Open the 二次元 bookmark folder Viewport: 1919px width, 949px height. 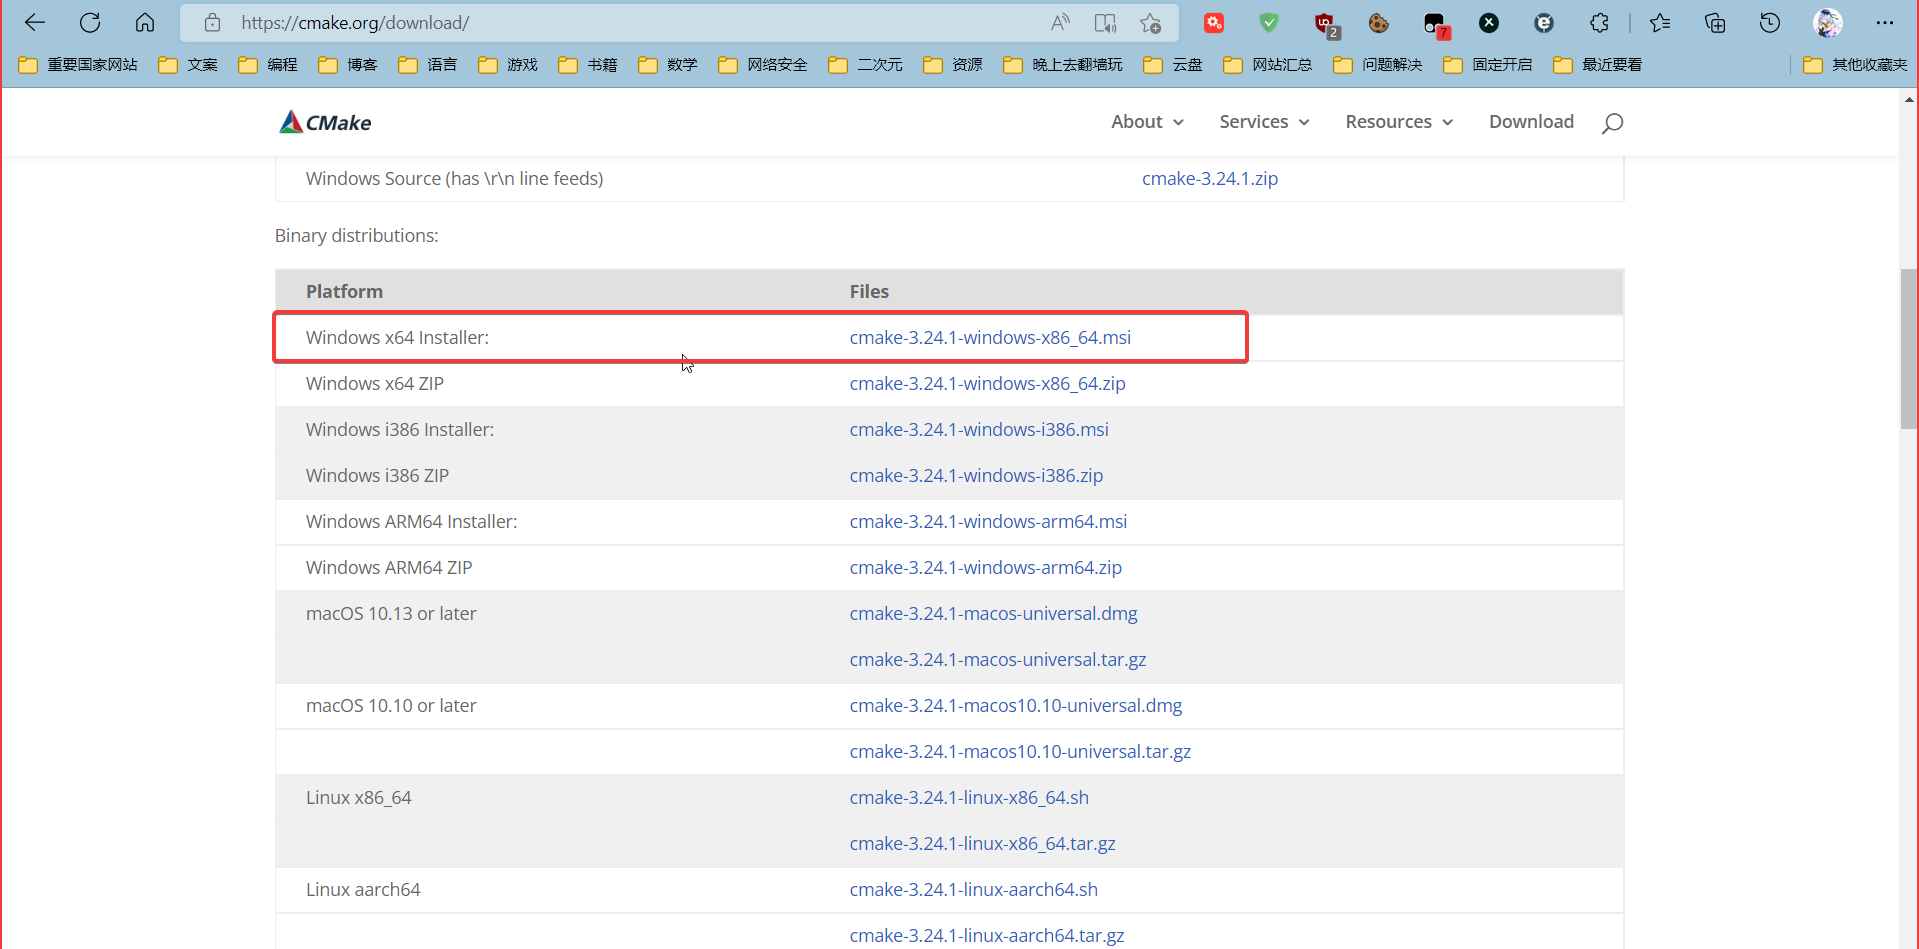pos(866,65)
